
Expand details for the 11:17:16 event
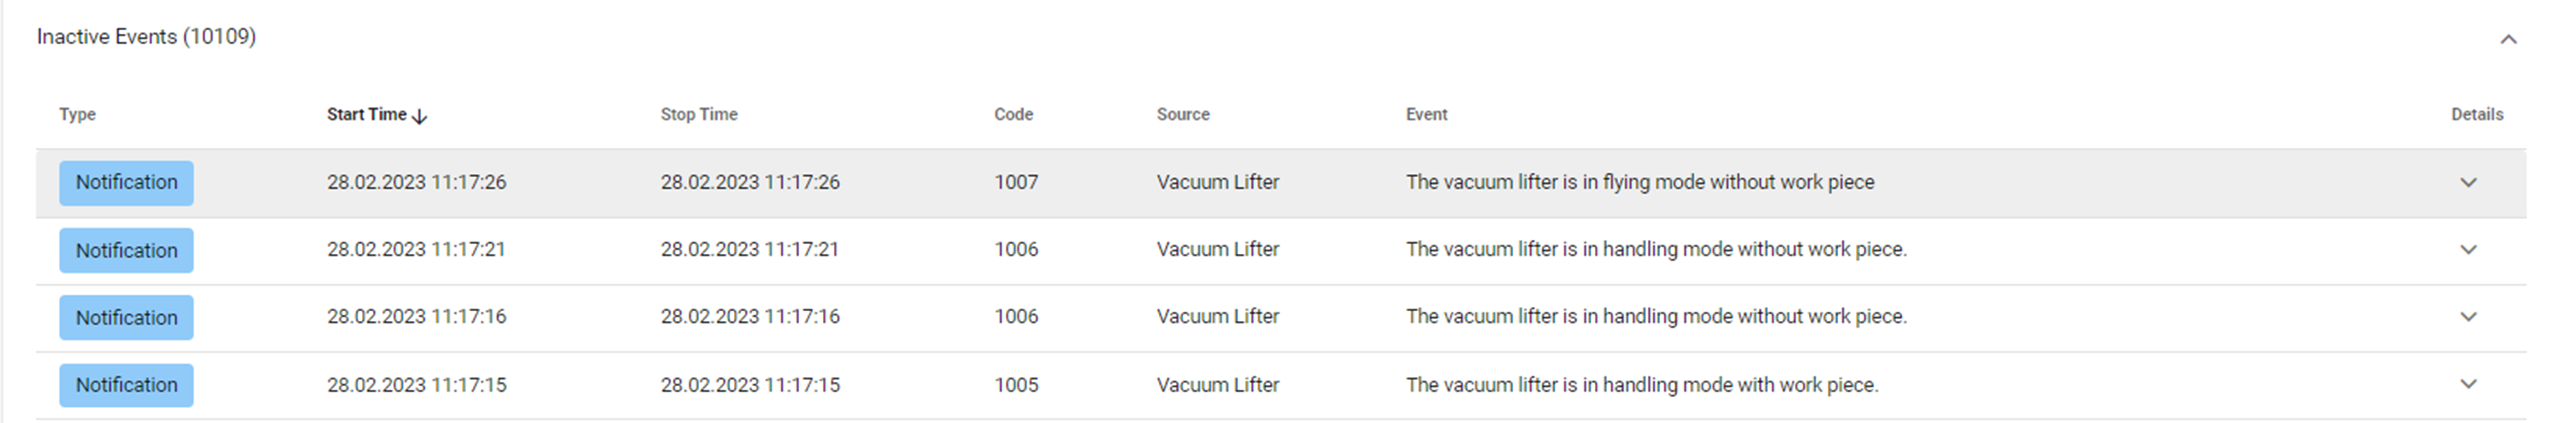2467,317
